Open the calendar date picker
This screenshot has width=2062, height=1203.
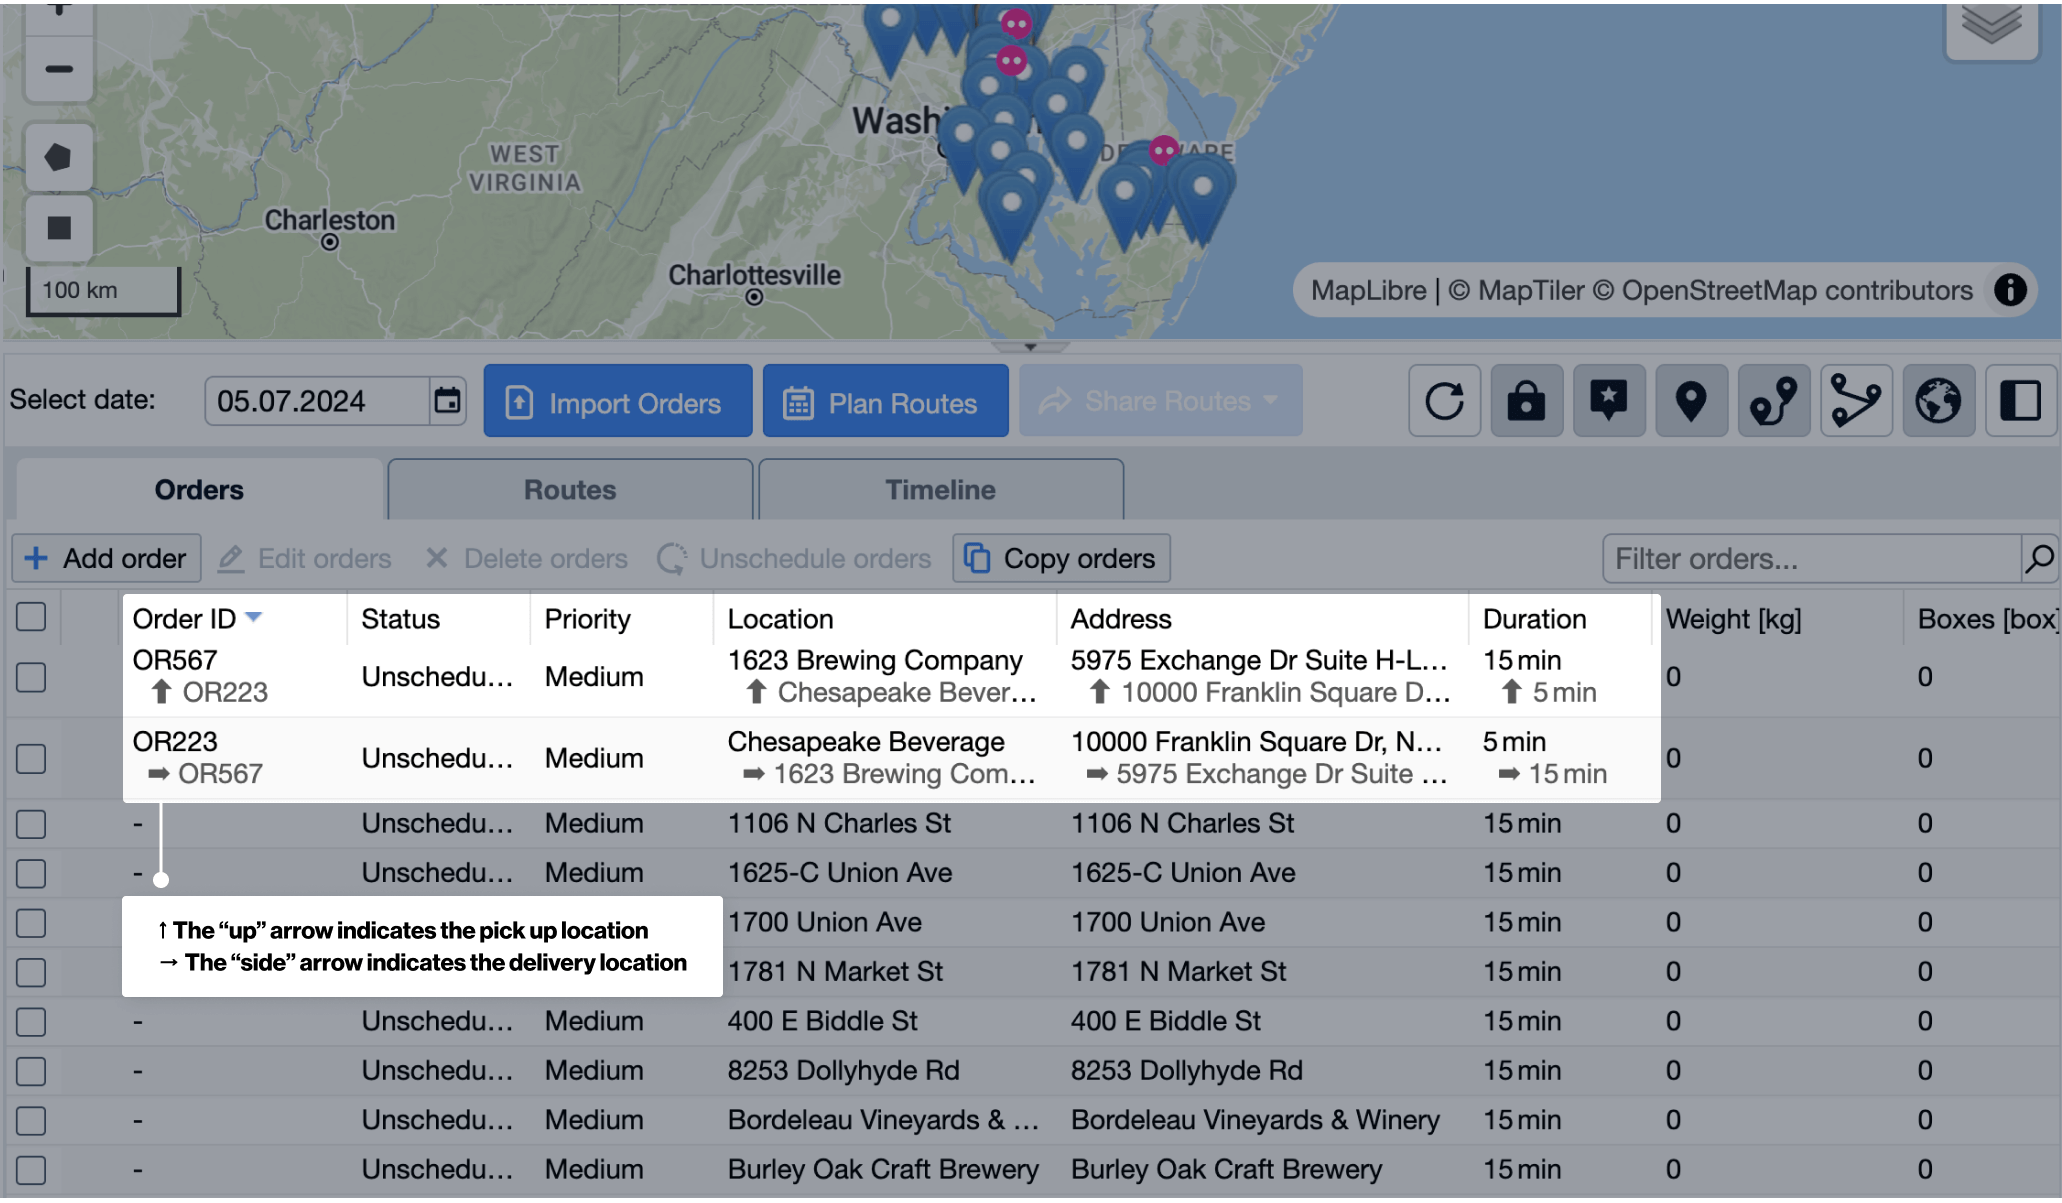click(x=447, y=401)
